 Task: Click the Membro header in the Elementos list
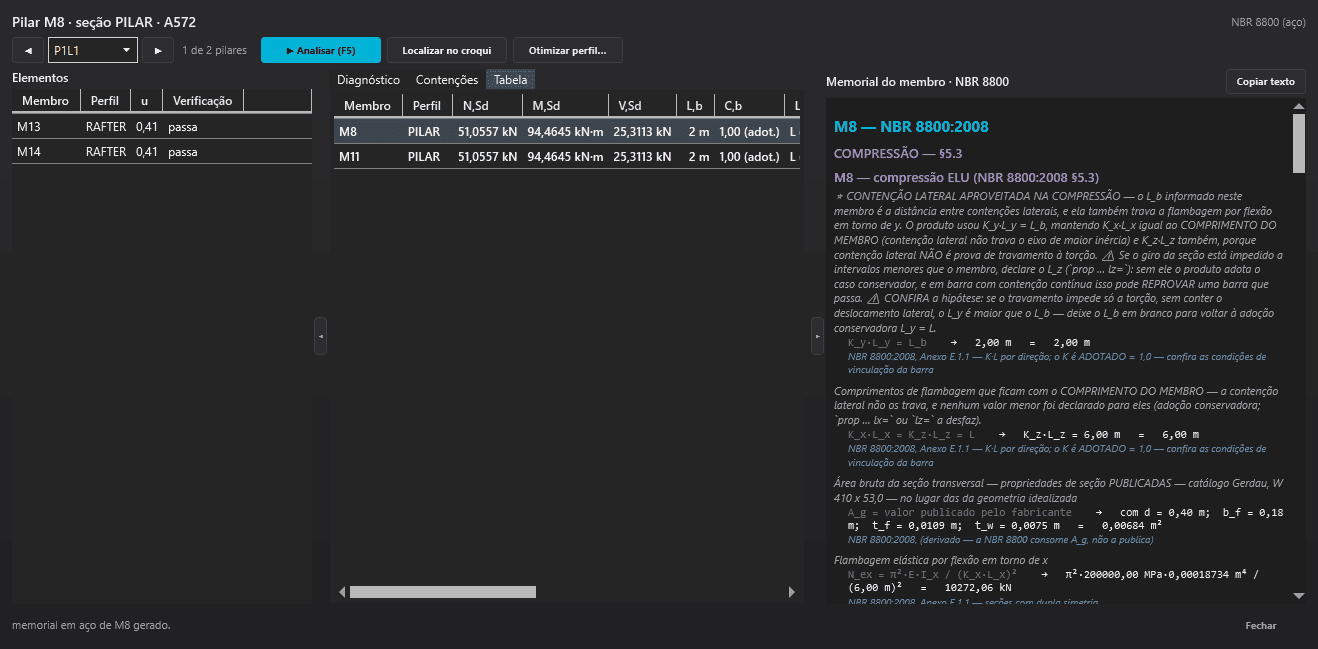46,101
